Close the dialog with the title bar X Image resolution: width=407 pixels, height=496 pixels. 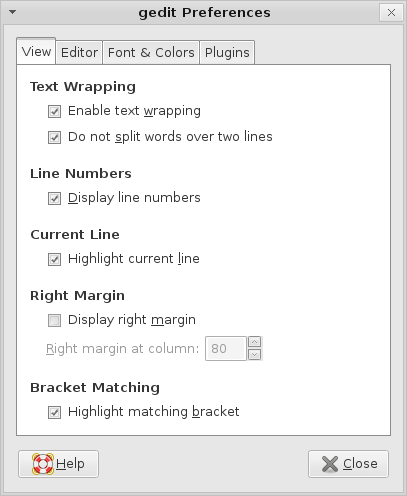point(391,13)
